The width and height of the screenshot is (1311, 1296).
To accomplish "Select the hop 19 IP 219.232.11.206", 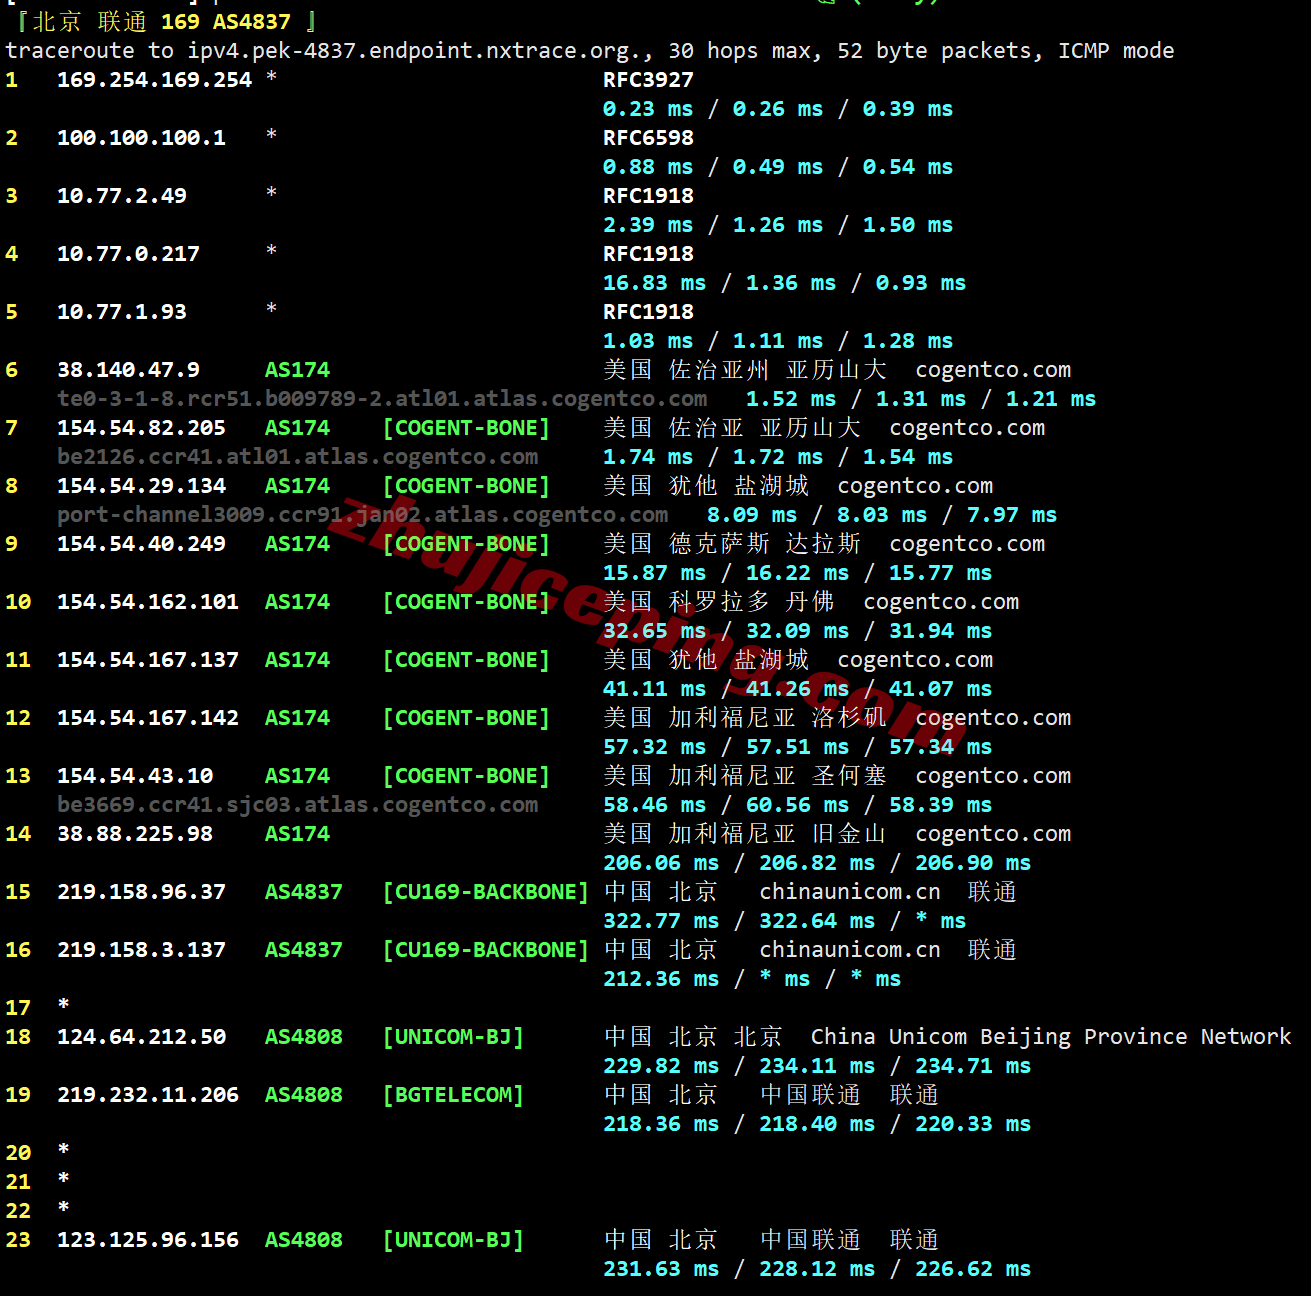I will click(x=148, y=1095).
